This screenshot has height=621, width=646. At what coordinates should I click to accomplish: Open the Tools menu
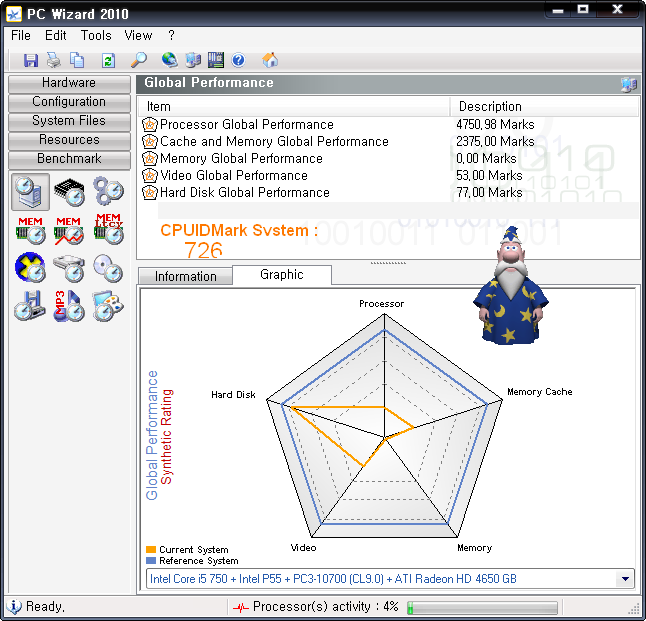pos(96,35)
